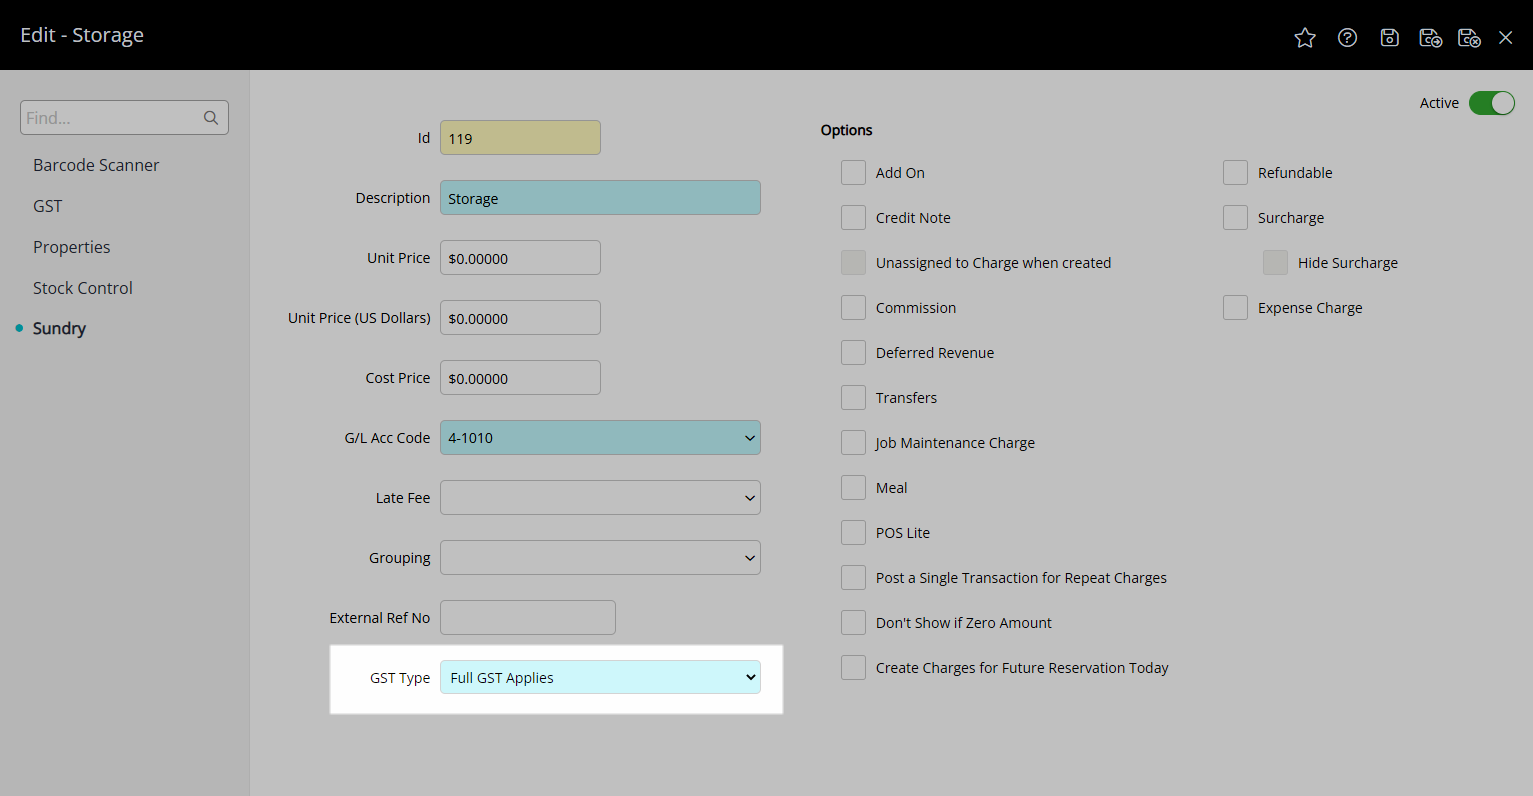
Task: Click the search magnifier in Find box
Action: (x=211, y=118)
